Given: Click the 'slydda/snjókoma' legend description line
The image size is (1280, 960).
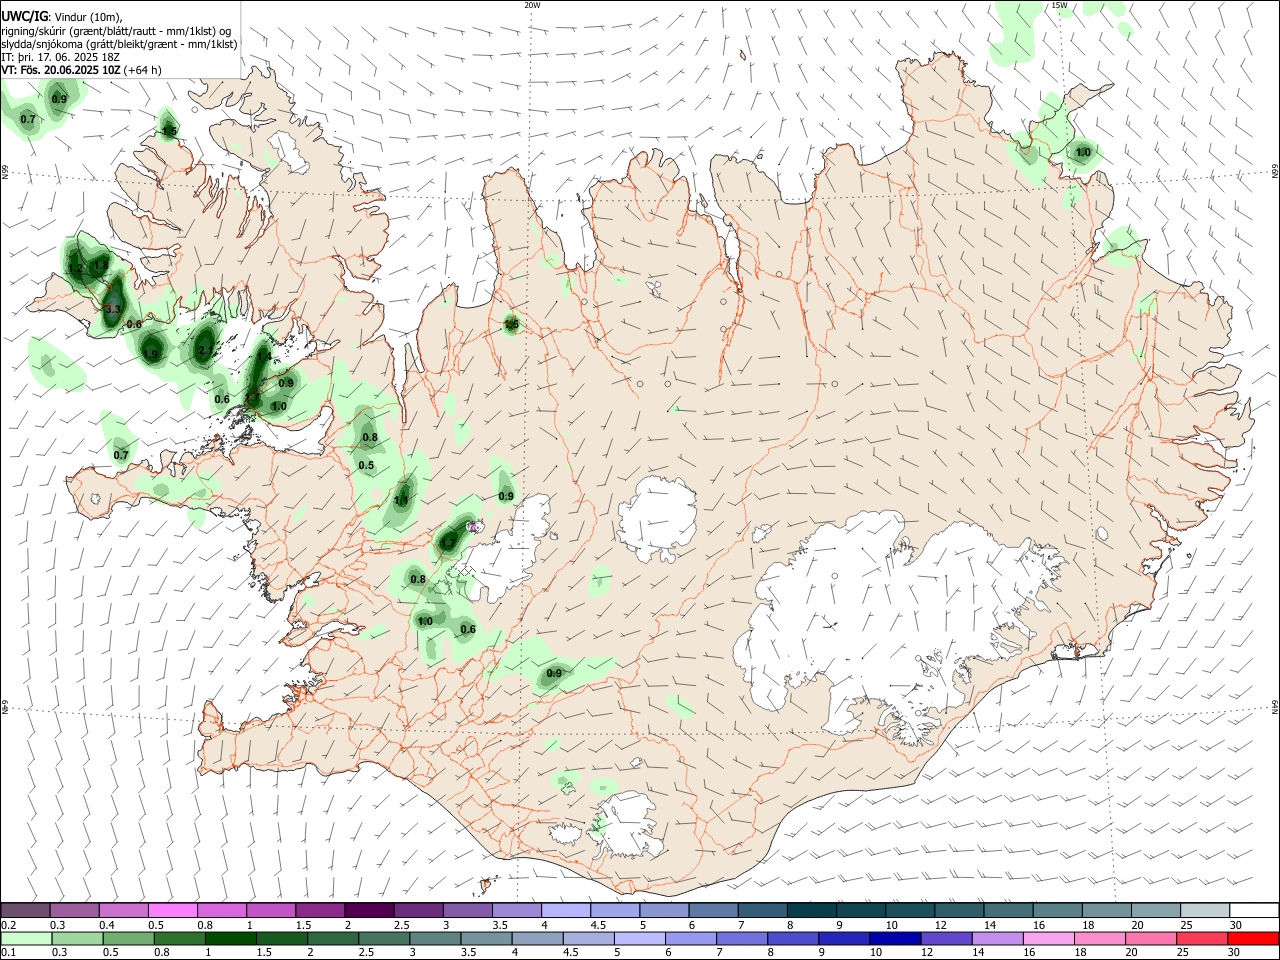Looking at the screenshot, I should click(119, 44).
